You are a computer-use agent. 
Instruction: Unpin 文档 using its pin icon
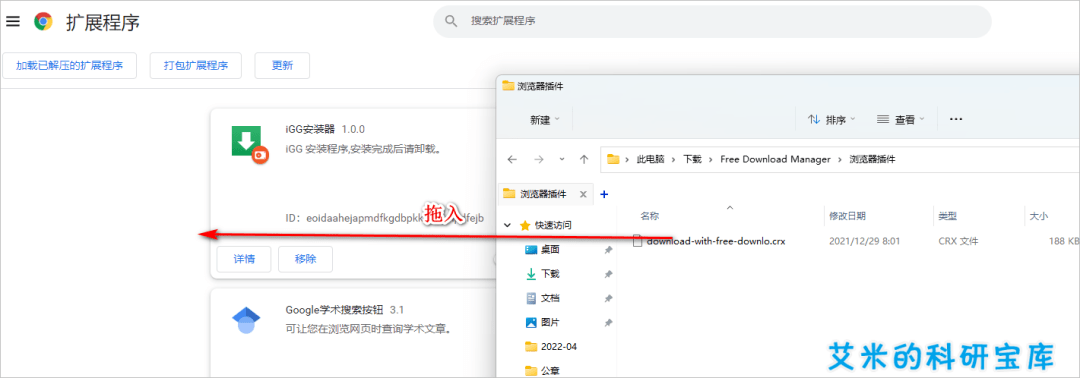(608, 298)
